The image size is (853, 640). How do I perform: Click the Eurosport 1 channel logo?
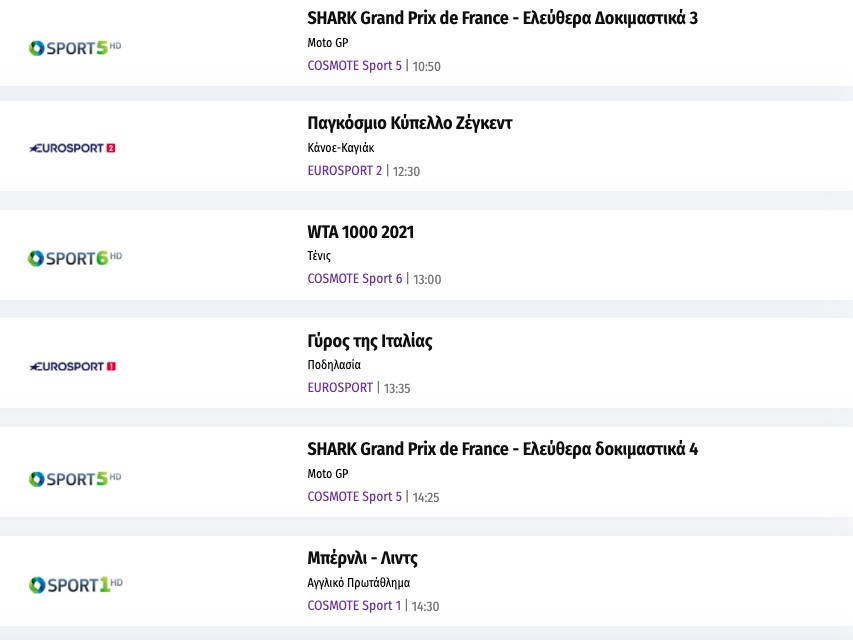tap(73, 366)
